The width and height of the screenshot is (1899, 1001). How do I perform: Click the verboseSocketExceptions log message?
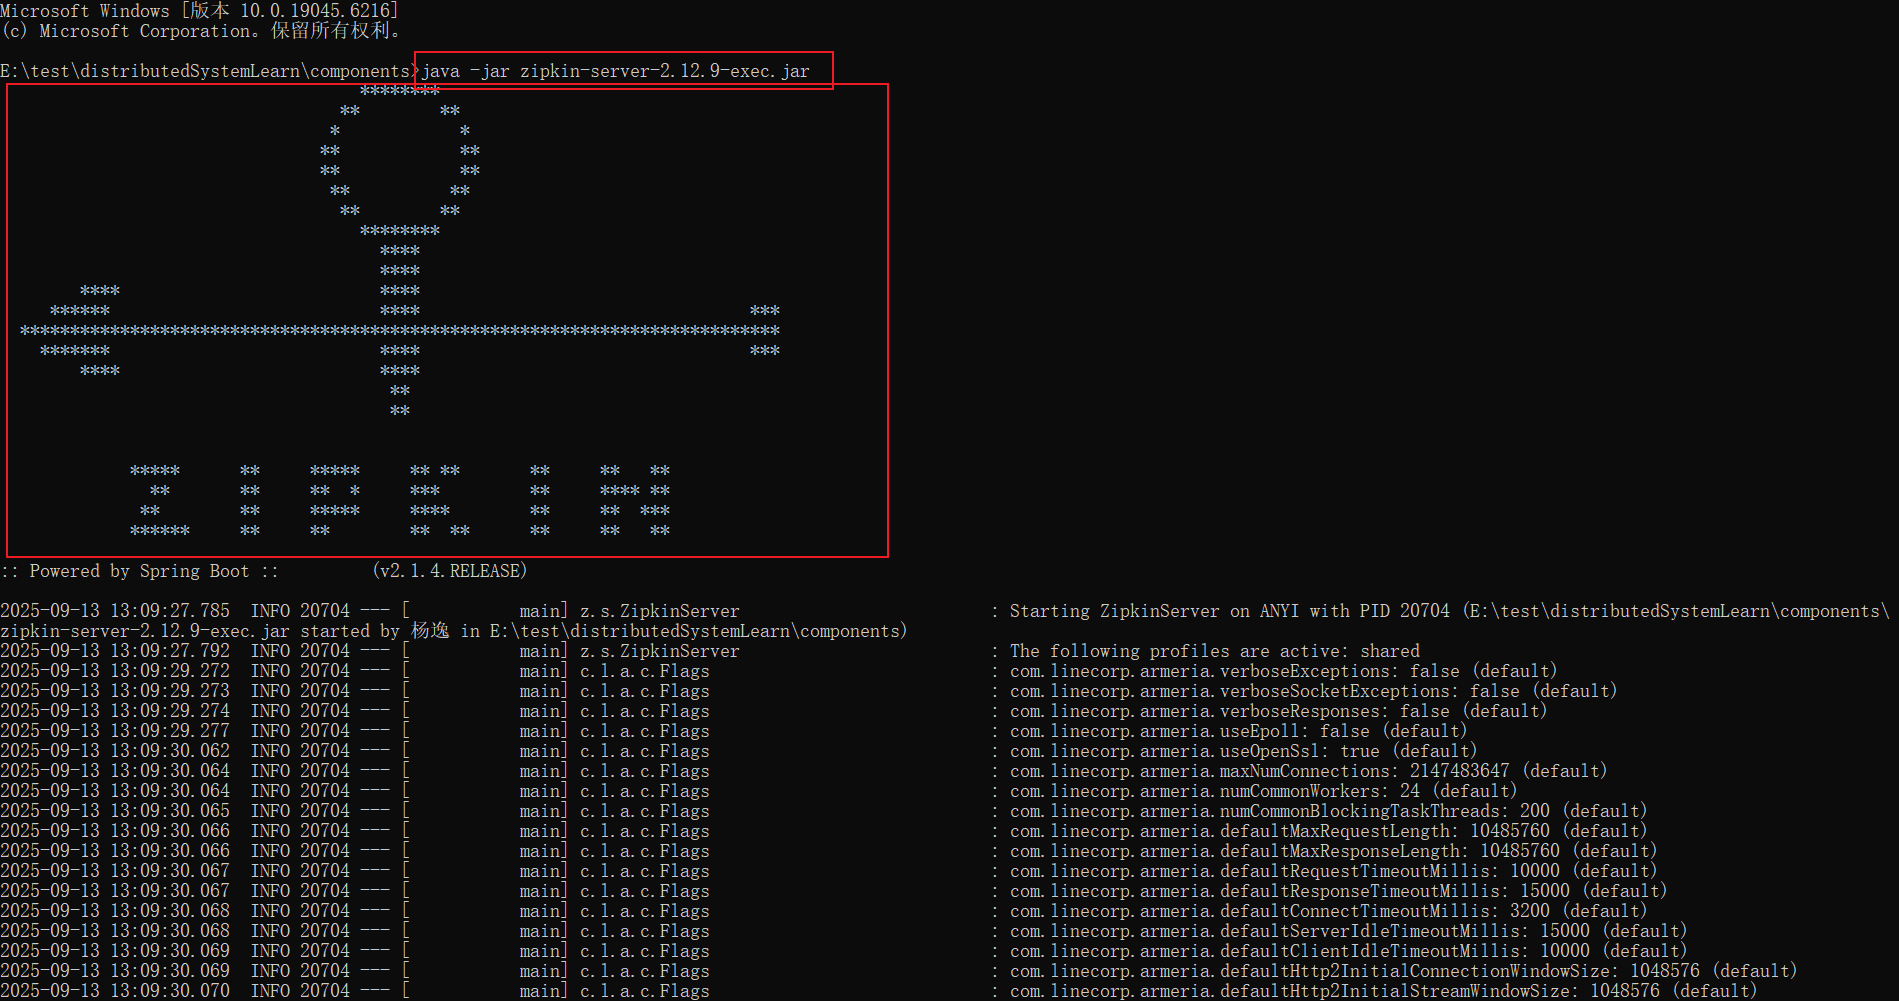1313,691
